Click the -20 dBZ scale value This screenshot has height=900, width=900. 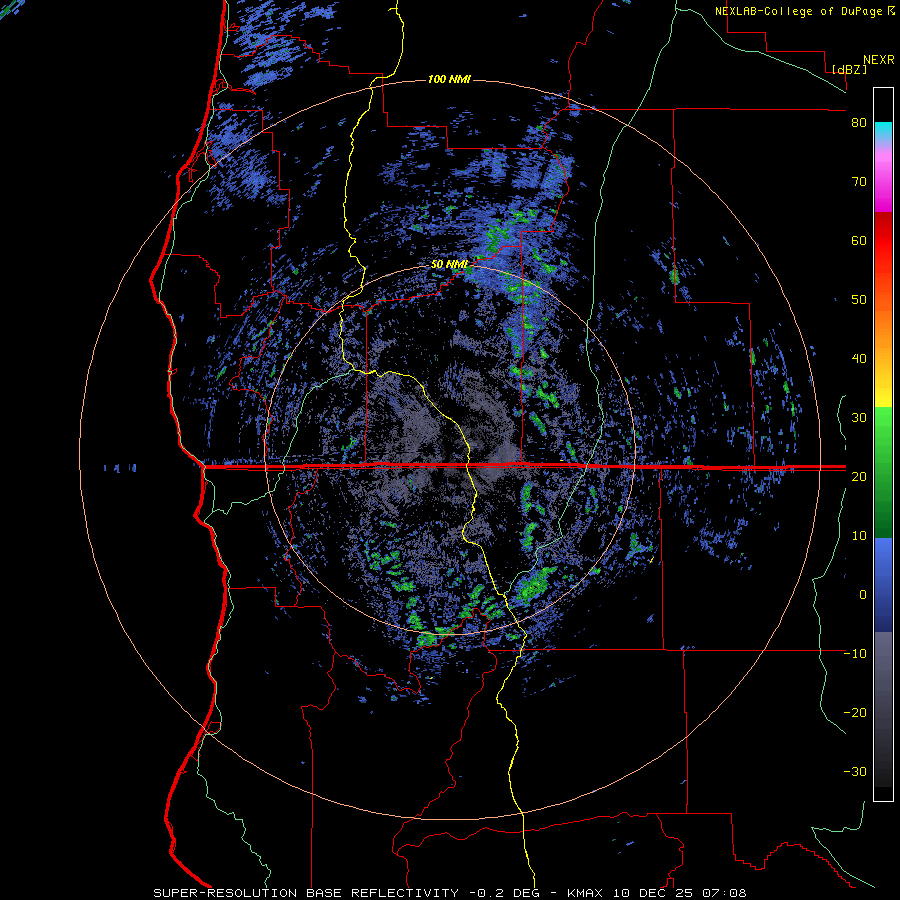(855, 713)
